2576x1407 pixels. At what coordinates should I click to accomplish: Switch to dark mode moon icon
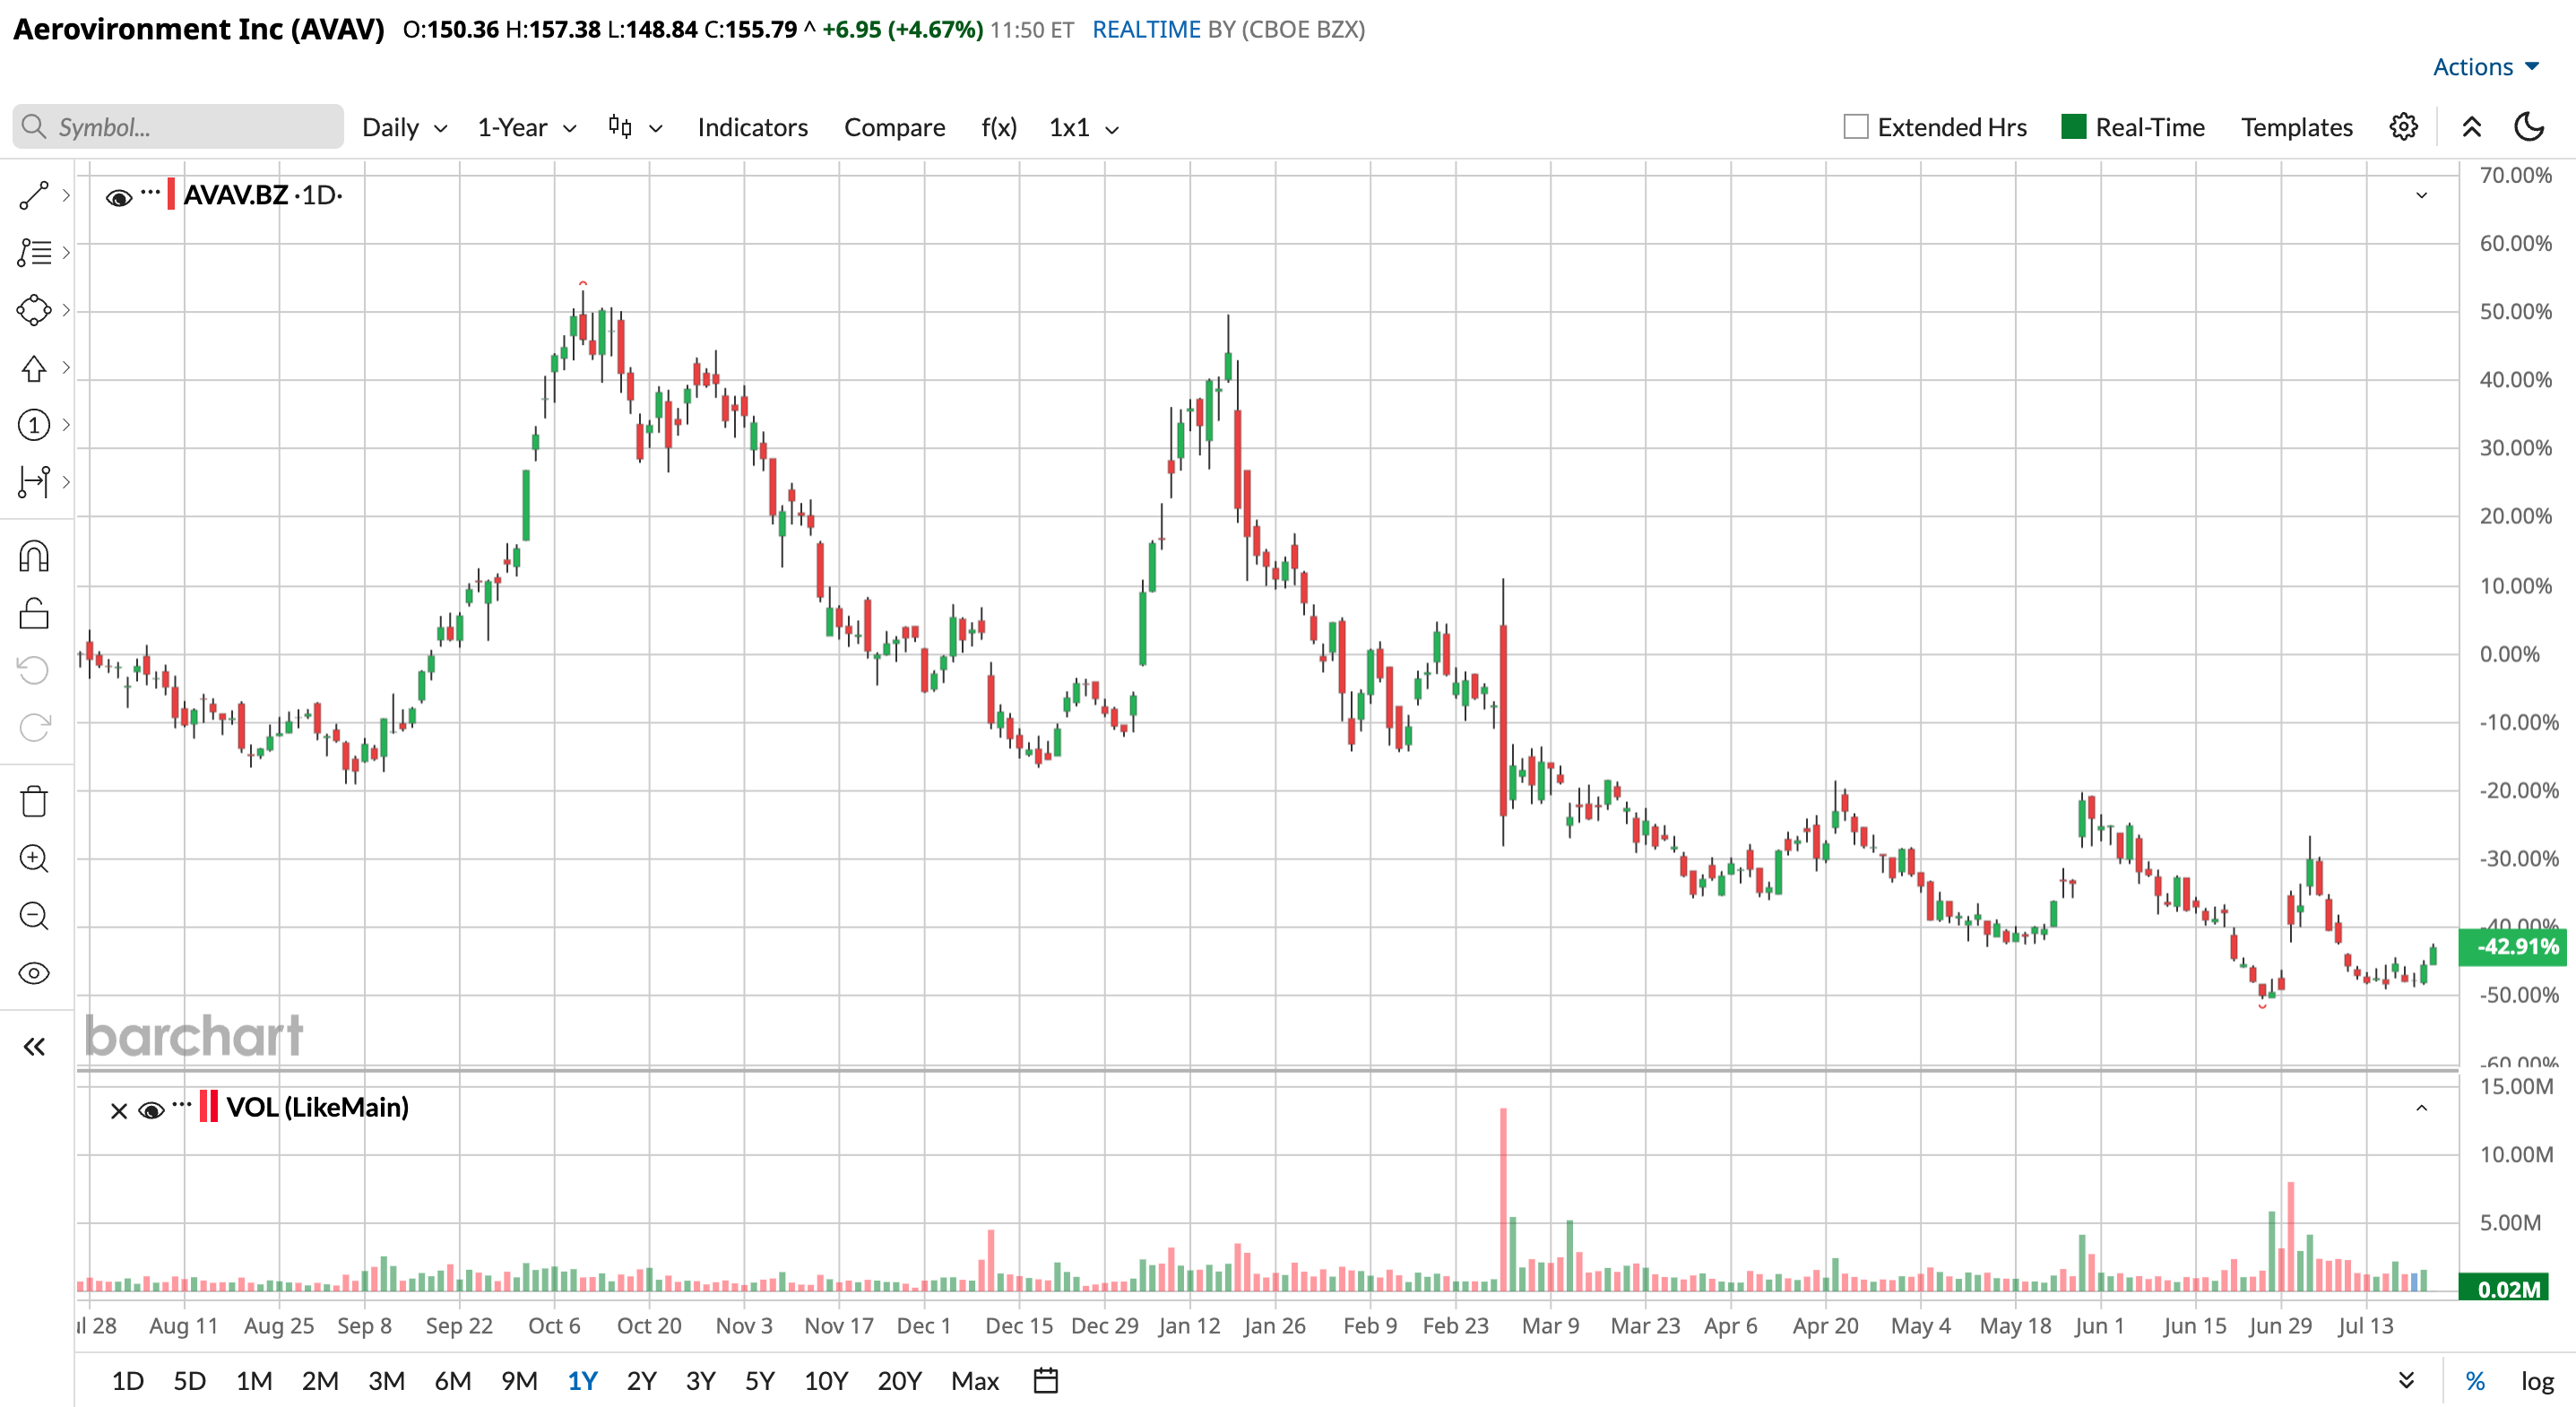point(2529,127)
